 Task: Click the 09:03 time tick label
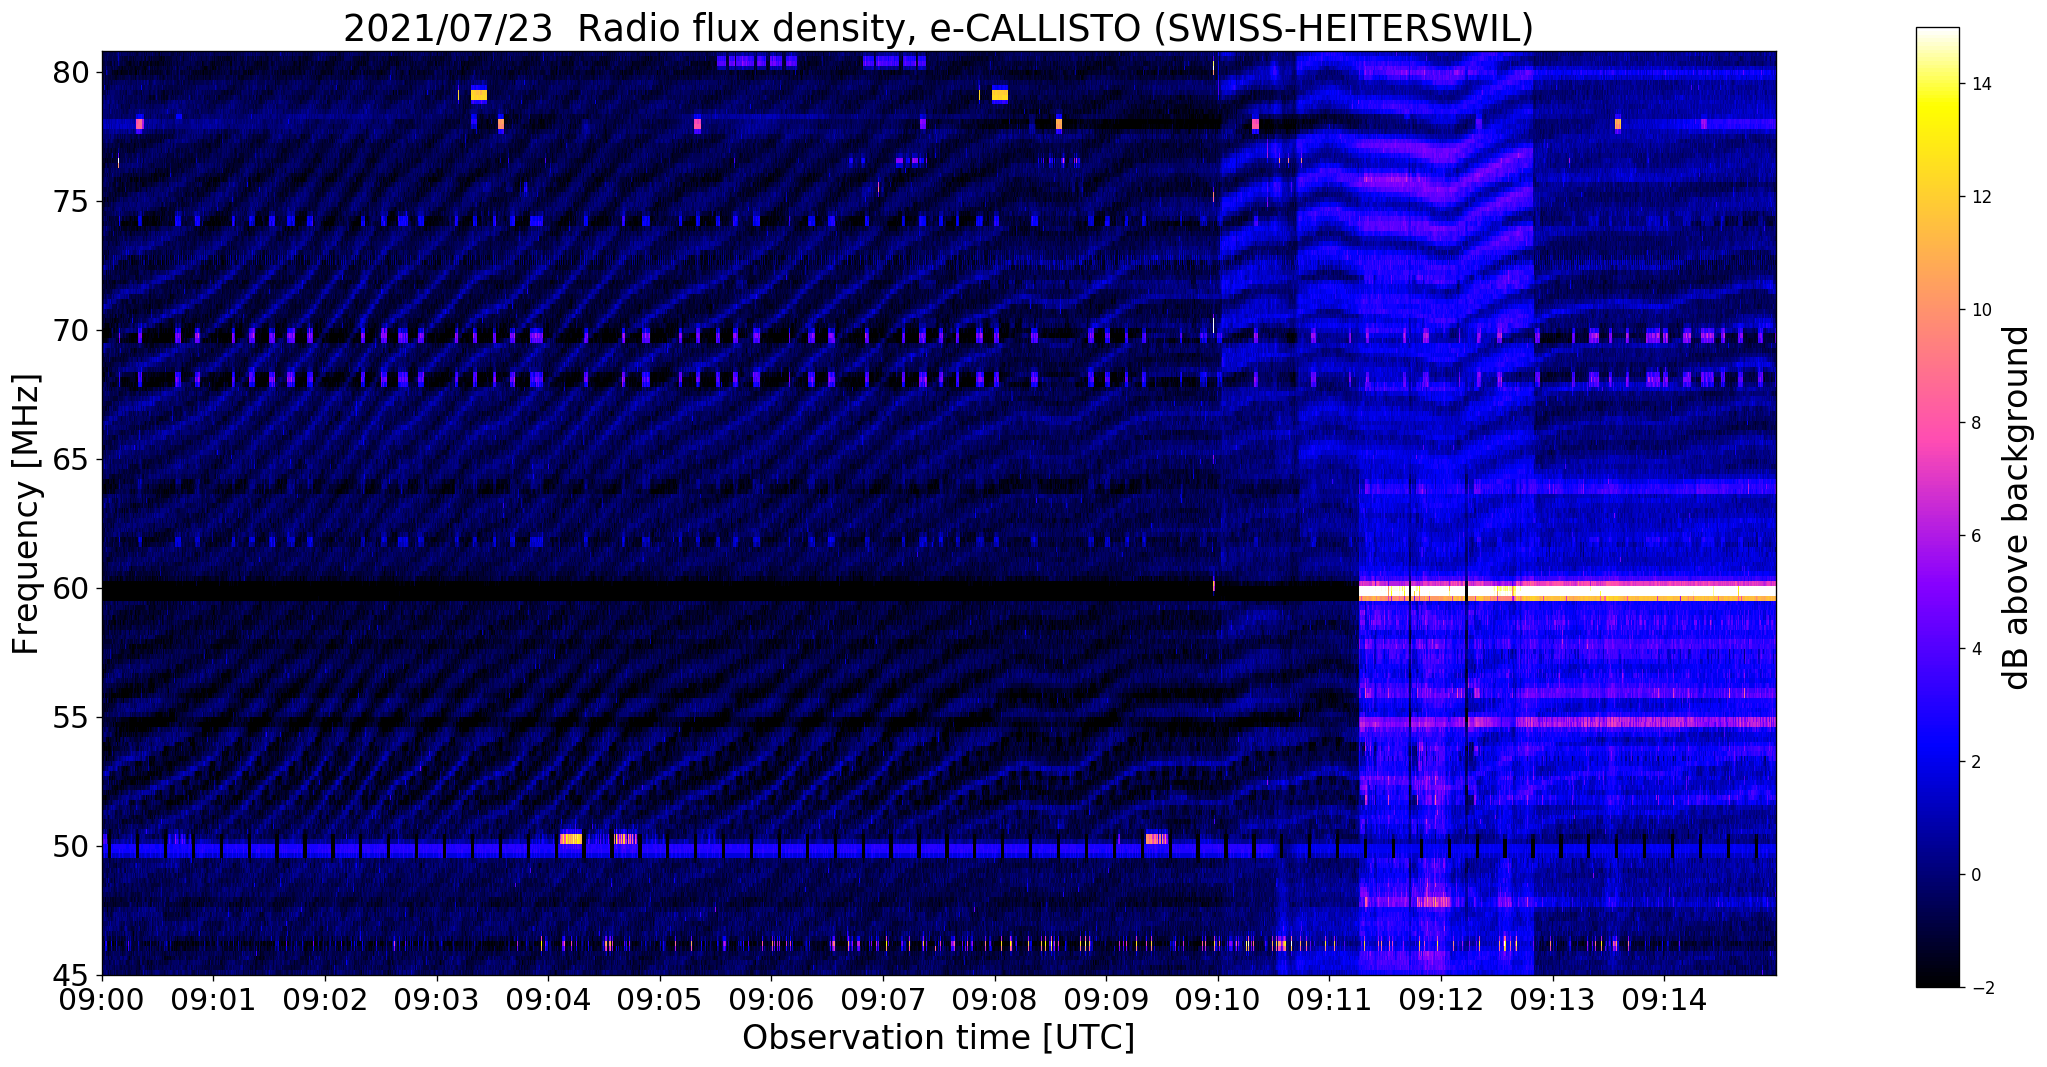pyautogui.click(x=437, y=998)
